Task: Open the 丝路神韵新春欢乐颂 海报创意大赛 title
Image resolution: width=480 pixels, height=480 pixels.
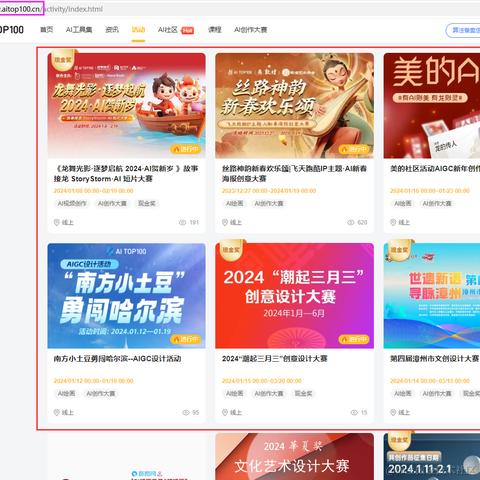Action: click(x=294, y=174)
